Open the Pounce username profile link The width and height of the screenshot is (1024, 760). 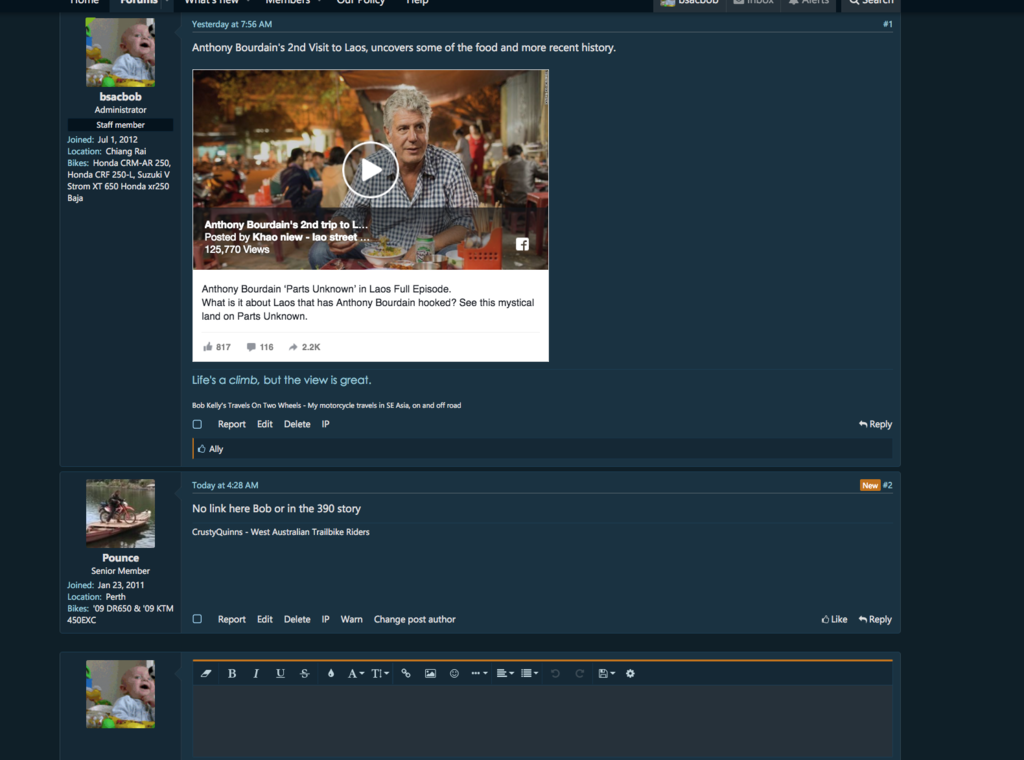[x=120, y=558]
